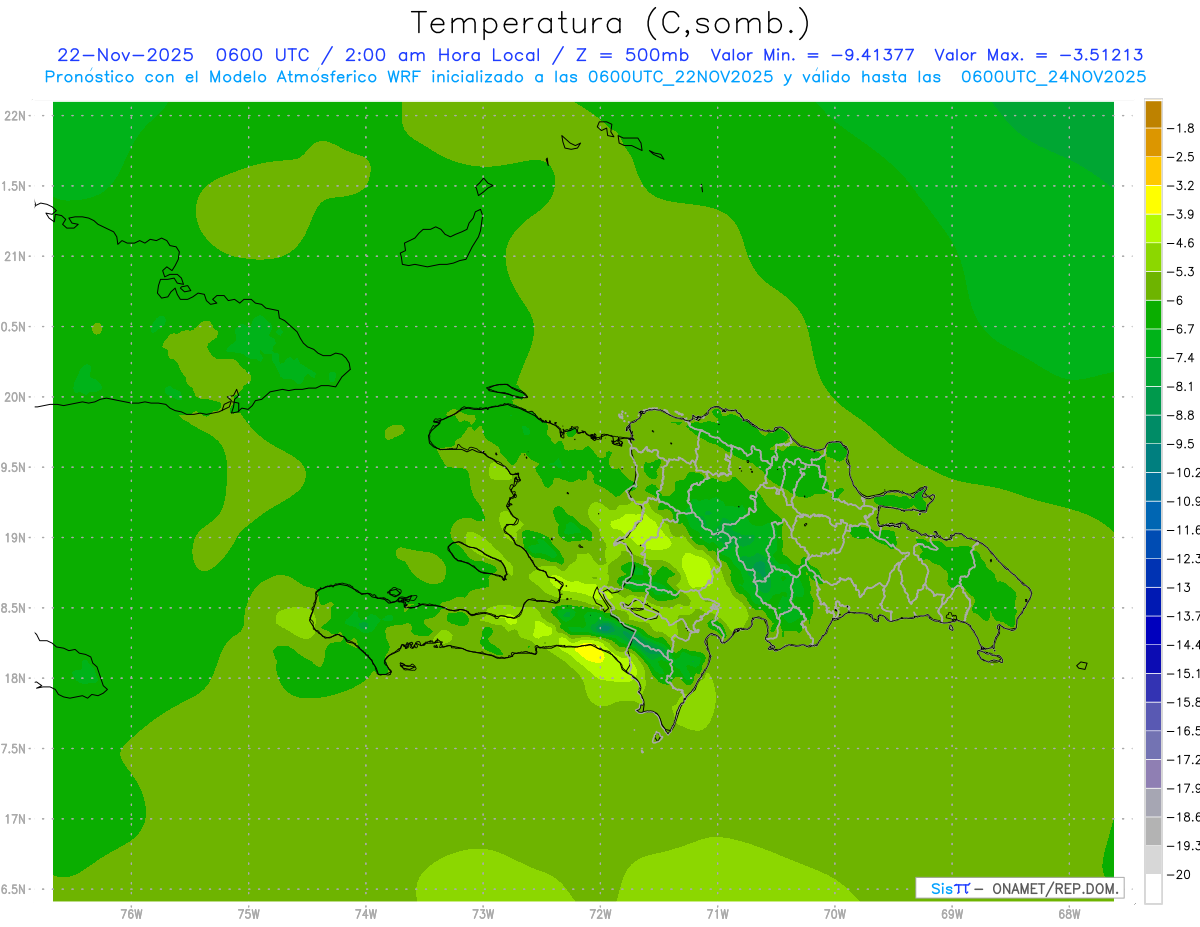
Task: Select '0600UTC_22NOV2025' initialization time text
Action: click(x=680, y=76)
